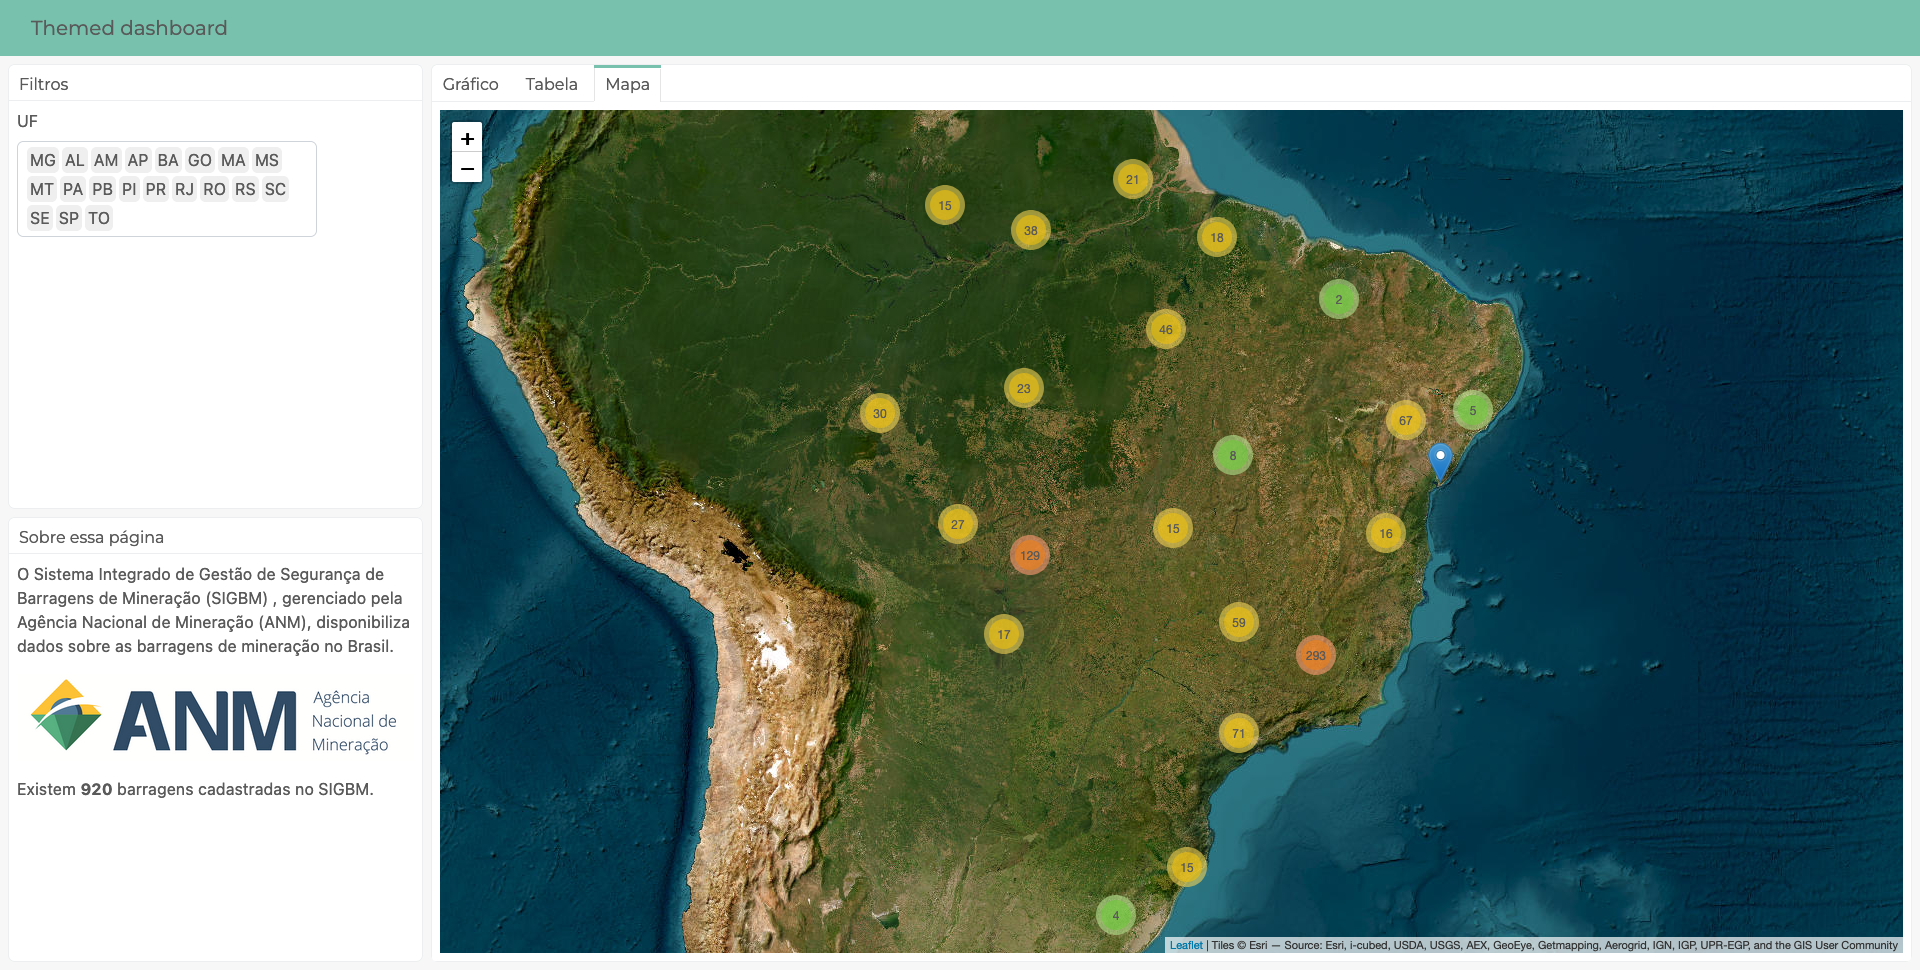Click the map zoom in plus button
Image resolution: width=1920 pixels, height=970 pixels.
pos(467,138)
